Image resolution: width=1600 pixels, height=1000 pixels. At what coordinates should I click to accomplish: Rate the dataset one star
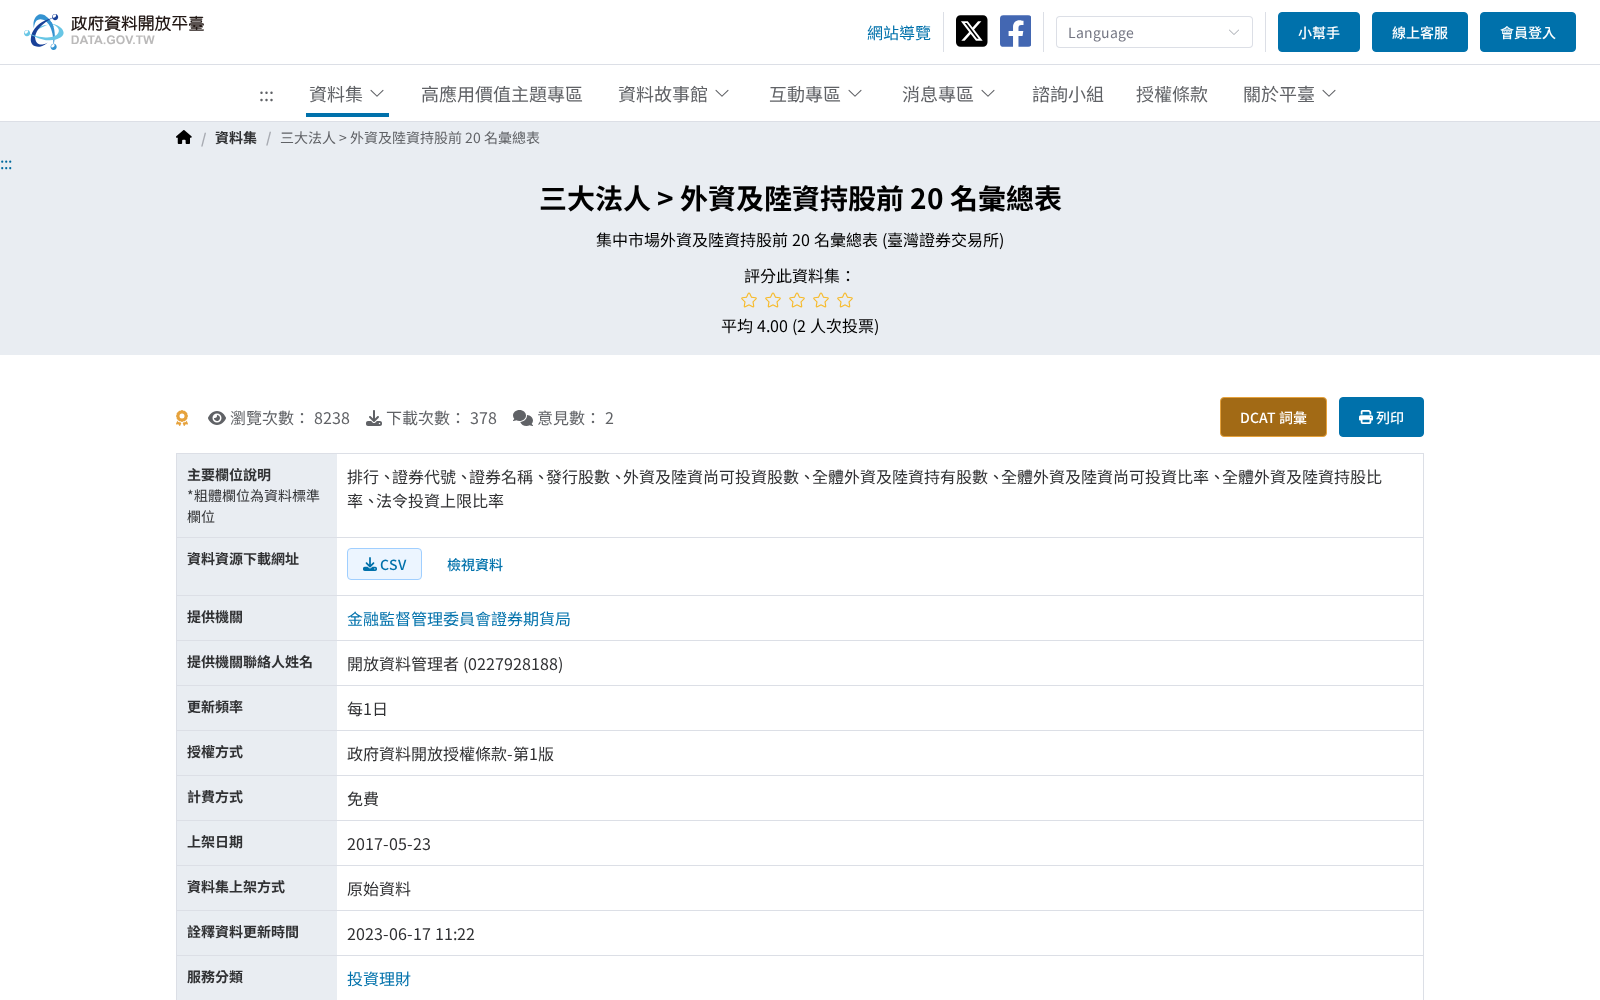click(749, 300)
